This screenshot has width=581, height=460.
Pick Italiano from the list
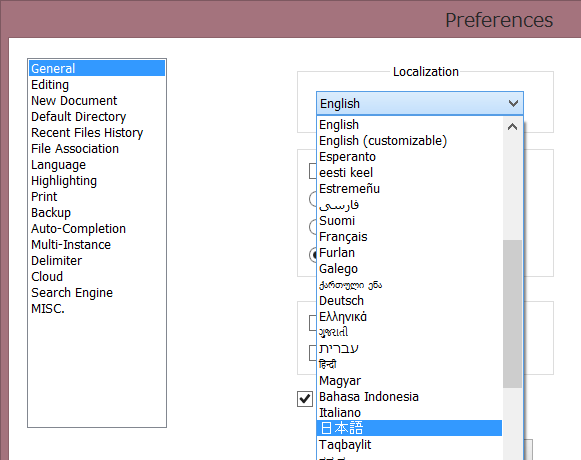(x=410, y=413)
